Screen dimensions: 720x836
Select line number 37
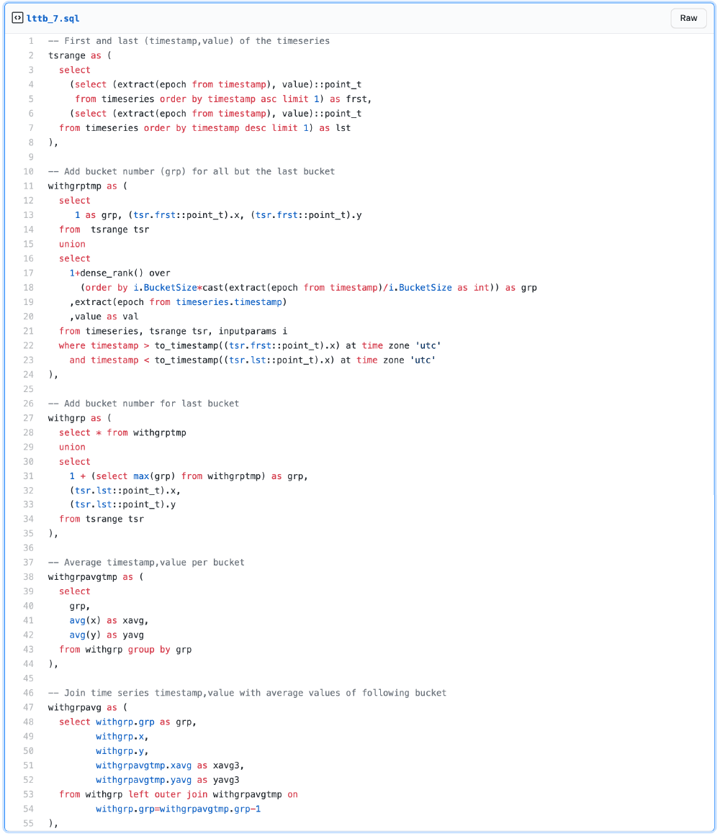pyautogui.click(x=28, y=562)
